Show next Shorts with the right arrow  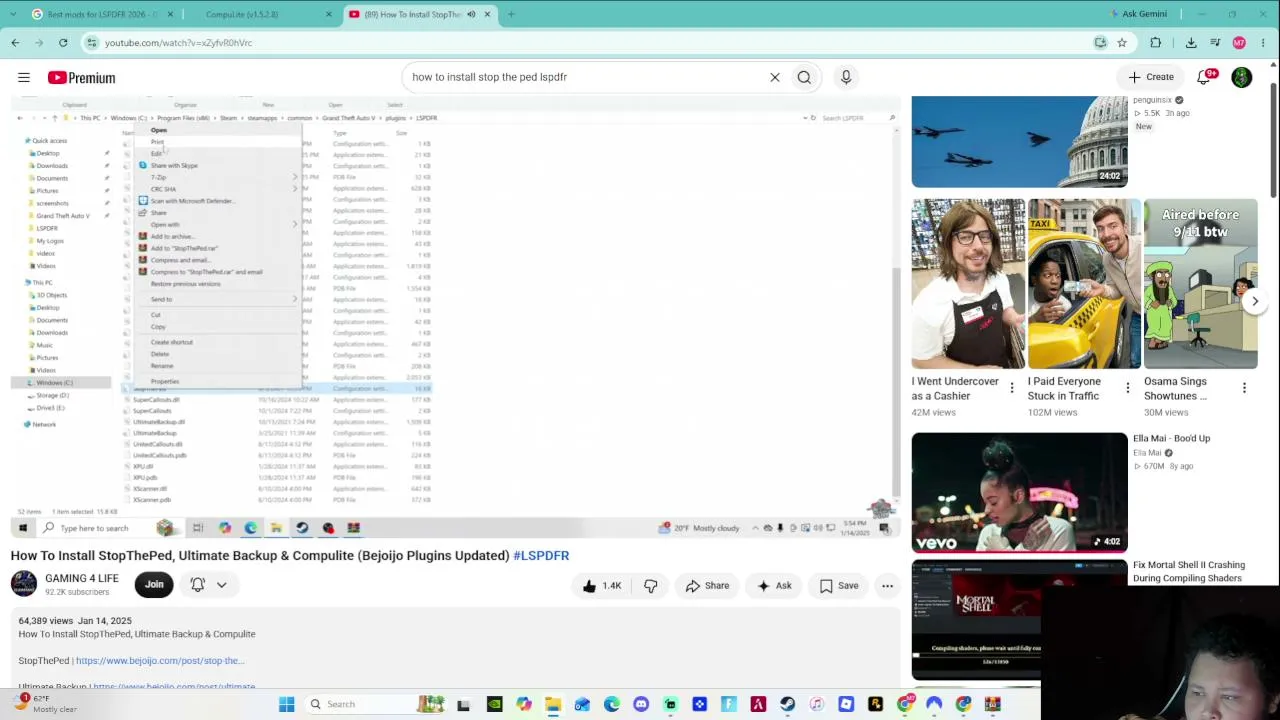point(1255,301)
